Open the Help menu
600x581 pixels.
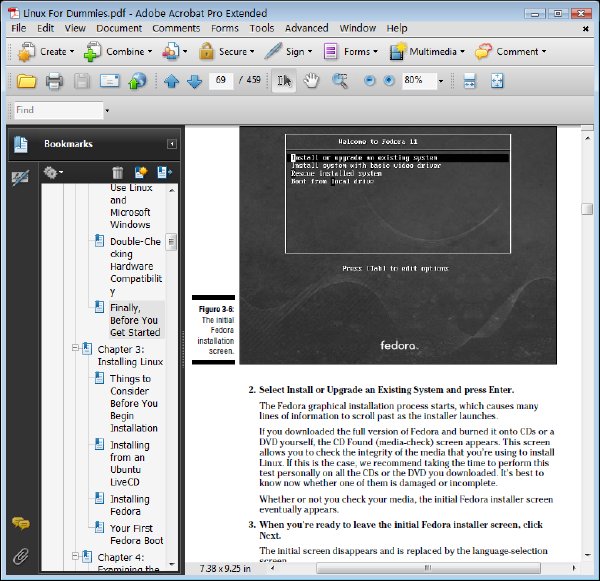point(397,28)
